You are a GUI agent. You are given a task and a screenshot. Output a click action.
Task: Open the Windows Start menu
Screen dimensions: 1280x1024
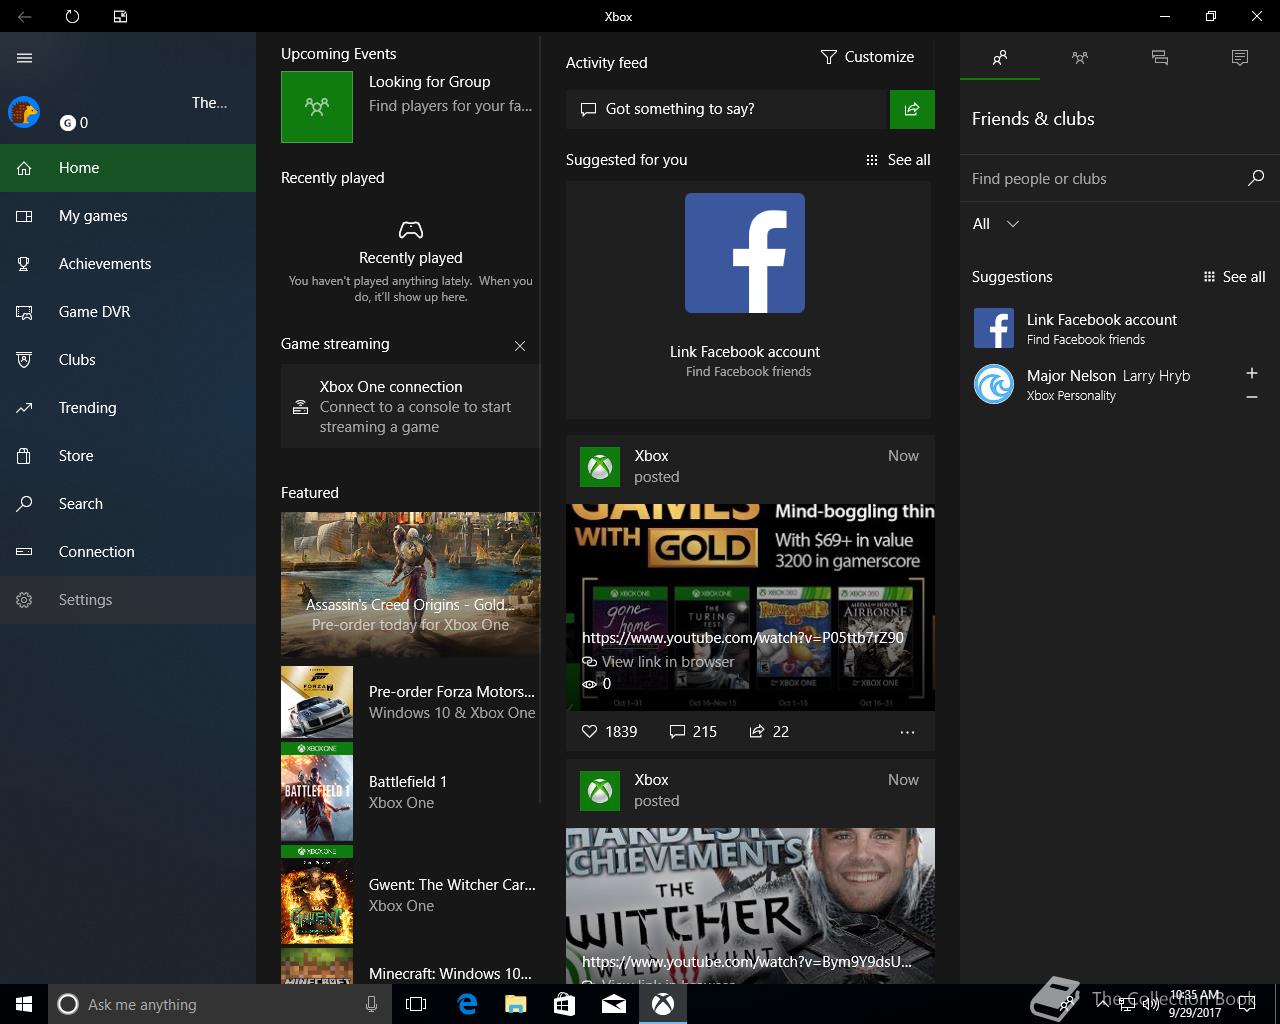pos(24,1004)
